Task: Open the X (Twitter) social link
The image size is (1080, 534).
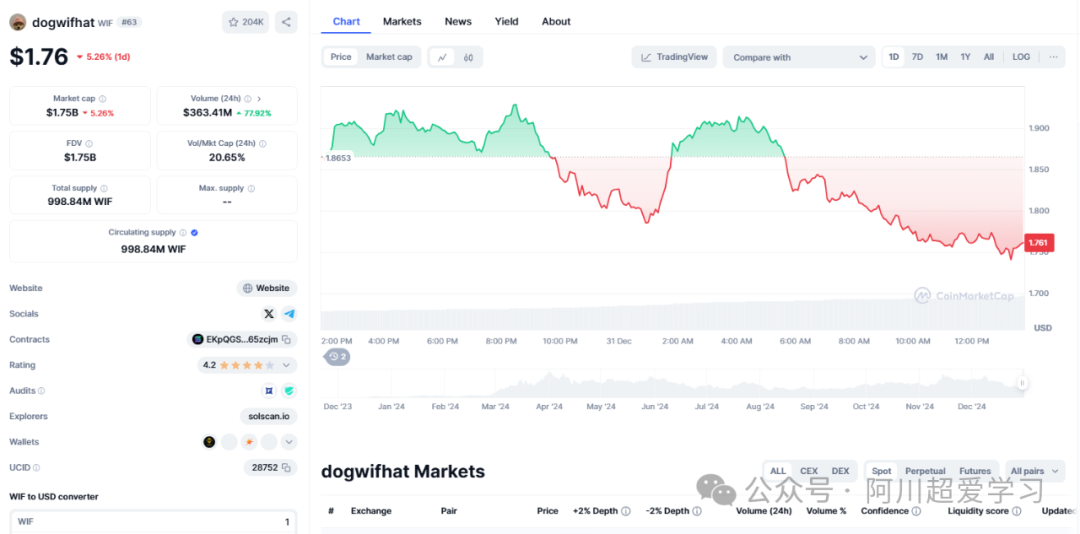Action: (269, 314)
